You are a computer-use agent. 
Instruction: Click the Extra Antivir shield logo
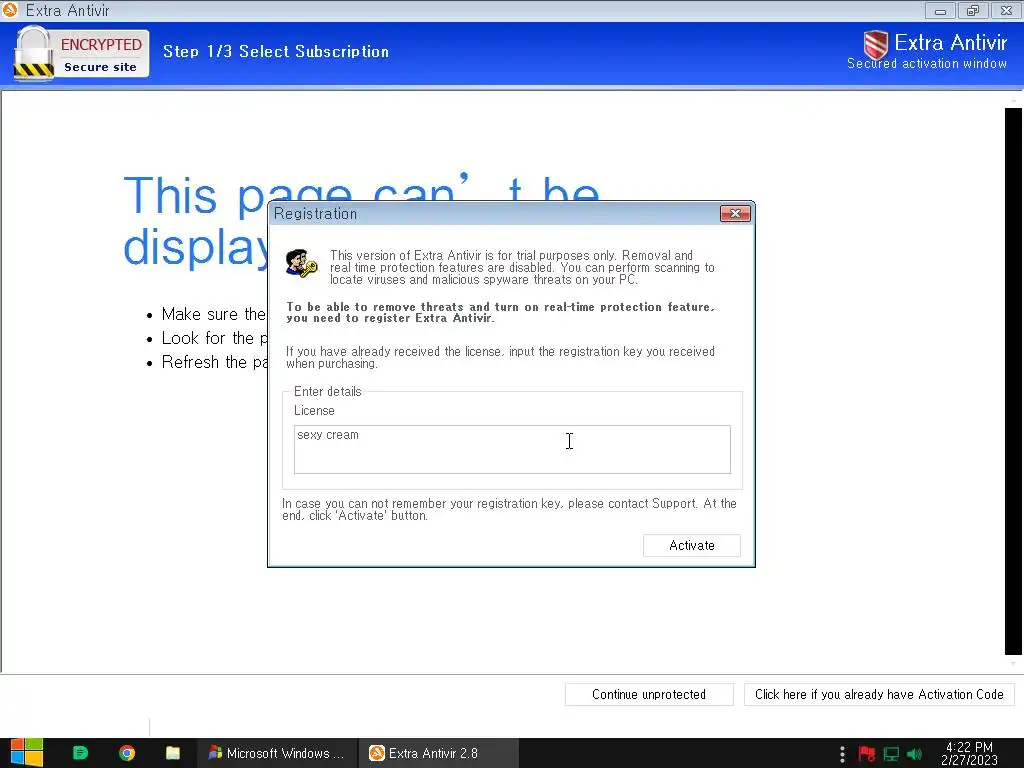(875, 45)
